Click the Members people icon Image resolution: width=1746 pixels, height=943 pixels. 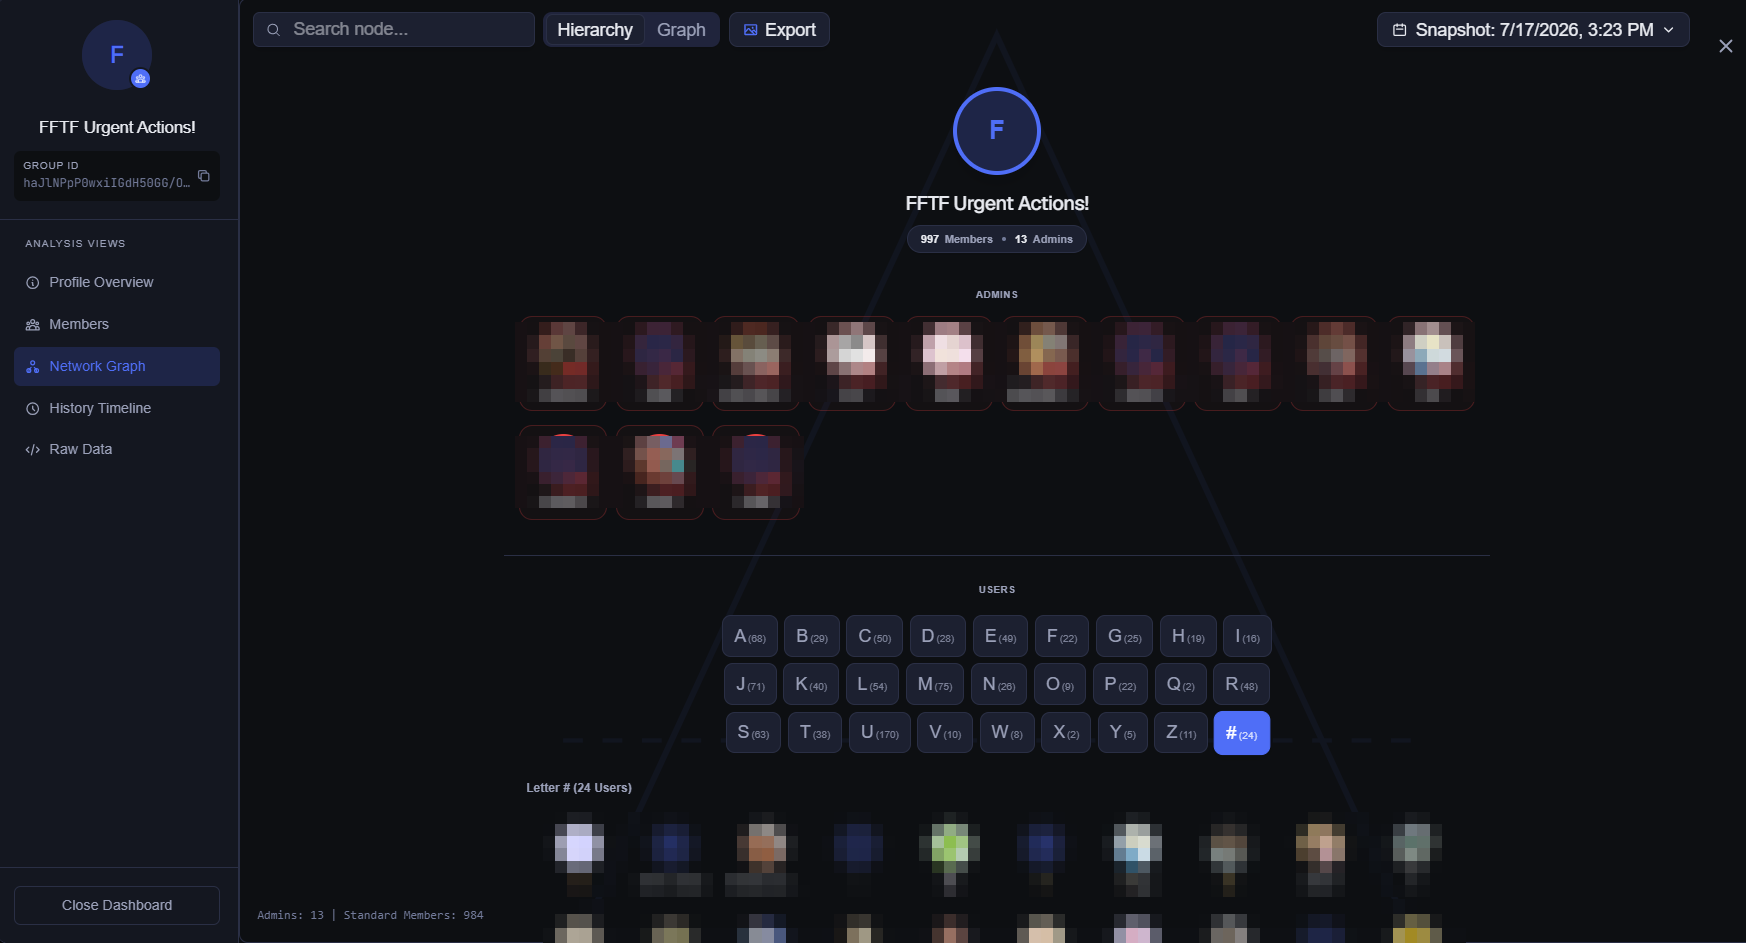point(33,325)
